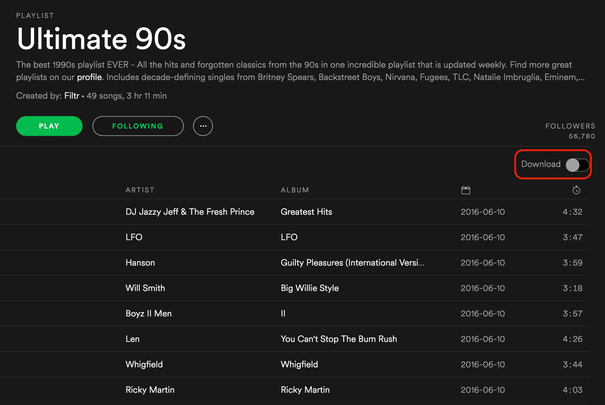The width and height of the screenshot is (605, 405).
Task: Select the duration 3:44
Action: coord(572,364)
